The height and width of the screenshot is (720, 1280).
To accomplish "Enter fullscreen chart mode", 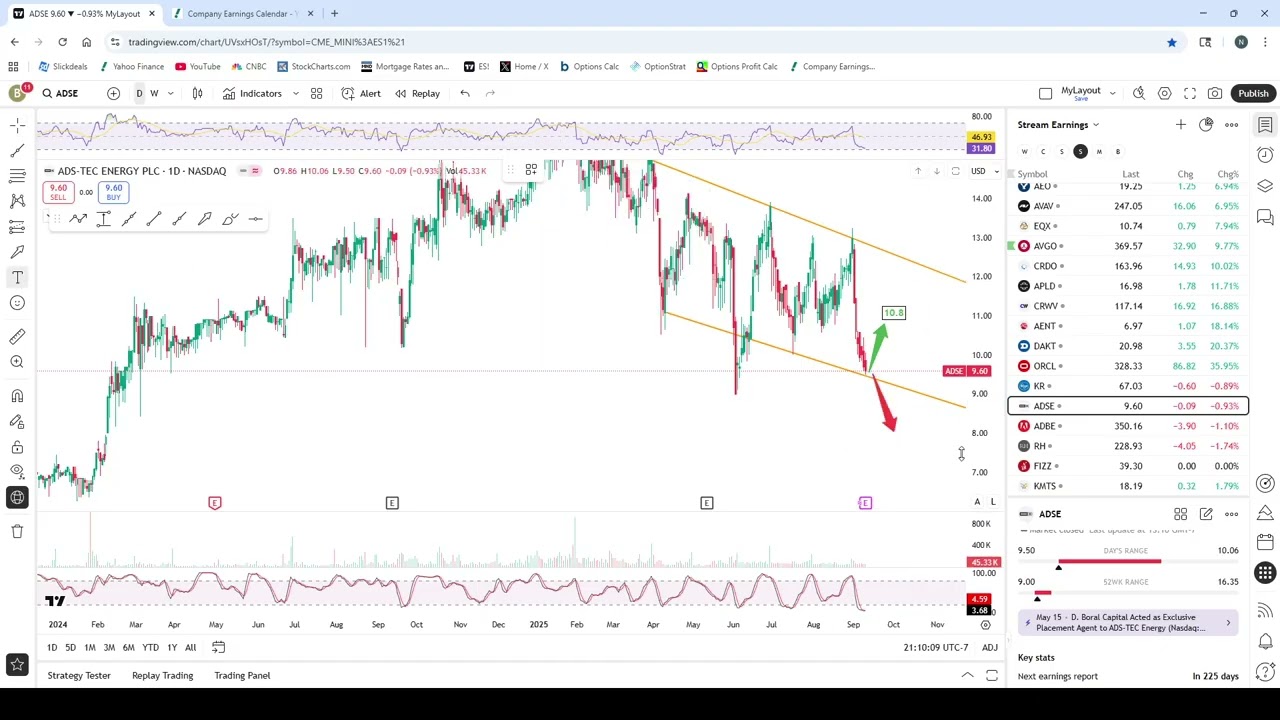I will pos(1190,93).
